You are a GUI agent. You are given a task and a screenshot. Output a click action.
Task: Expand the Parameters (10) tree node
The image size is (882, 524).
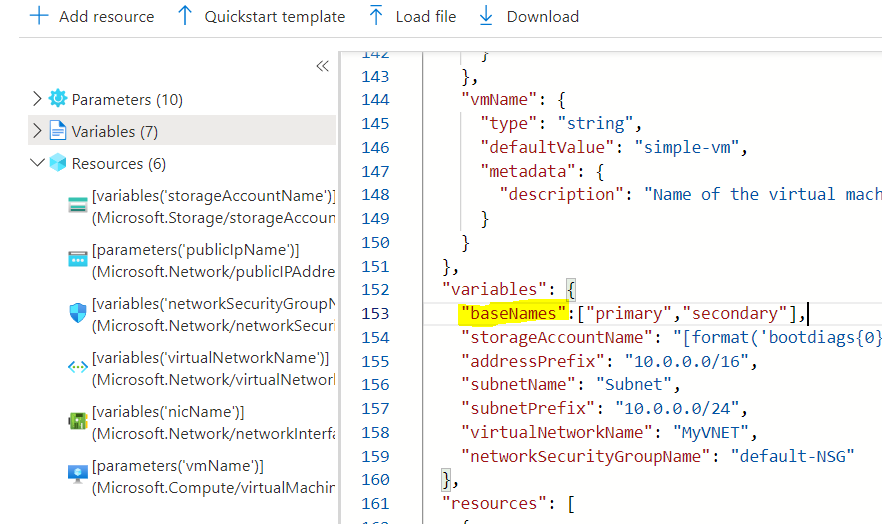(37, 99)
